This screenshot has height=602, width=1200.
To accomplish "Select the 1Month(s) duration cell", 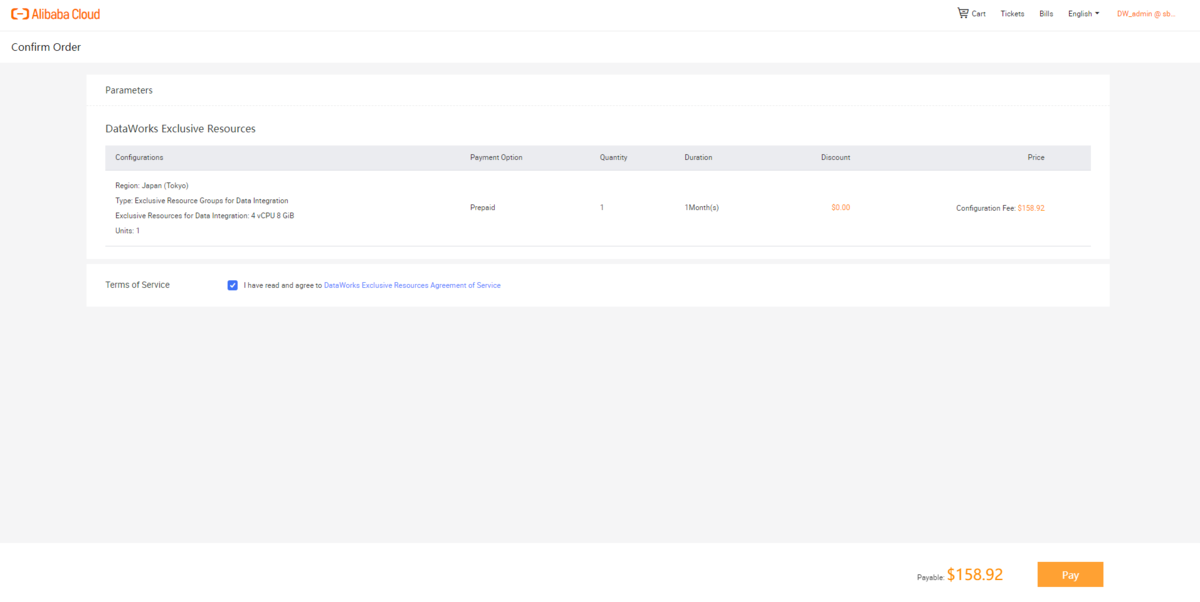I will tap(702, 208).
